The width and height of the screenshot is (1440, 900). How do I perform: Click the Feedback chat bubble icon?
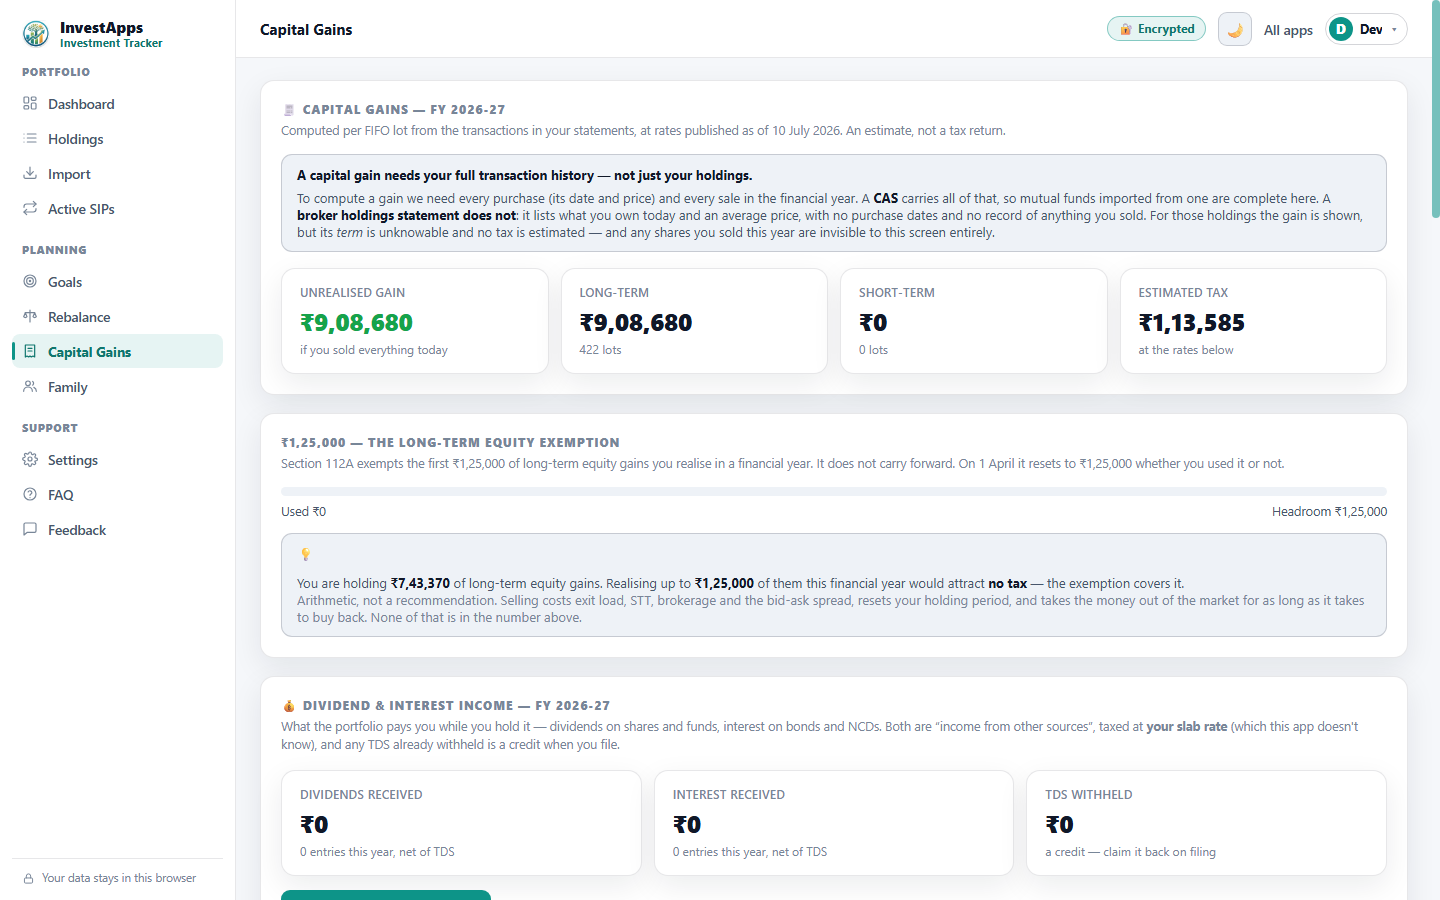(30, 529)
